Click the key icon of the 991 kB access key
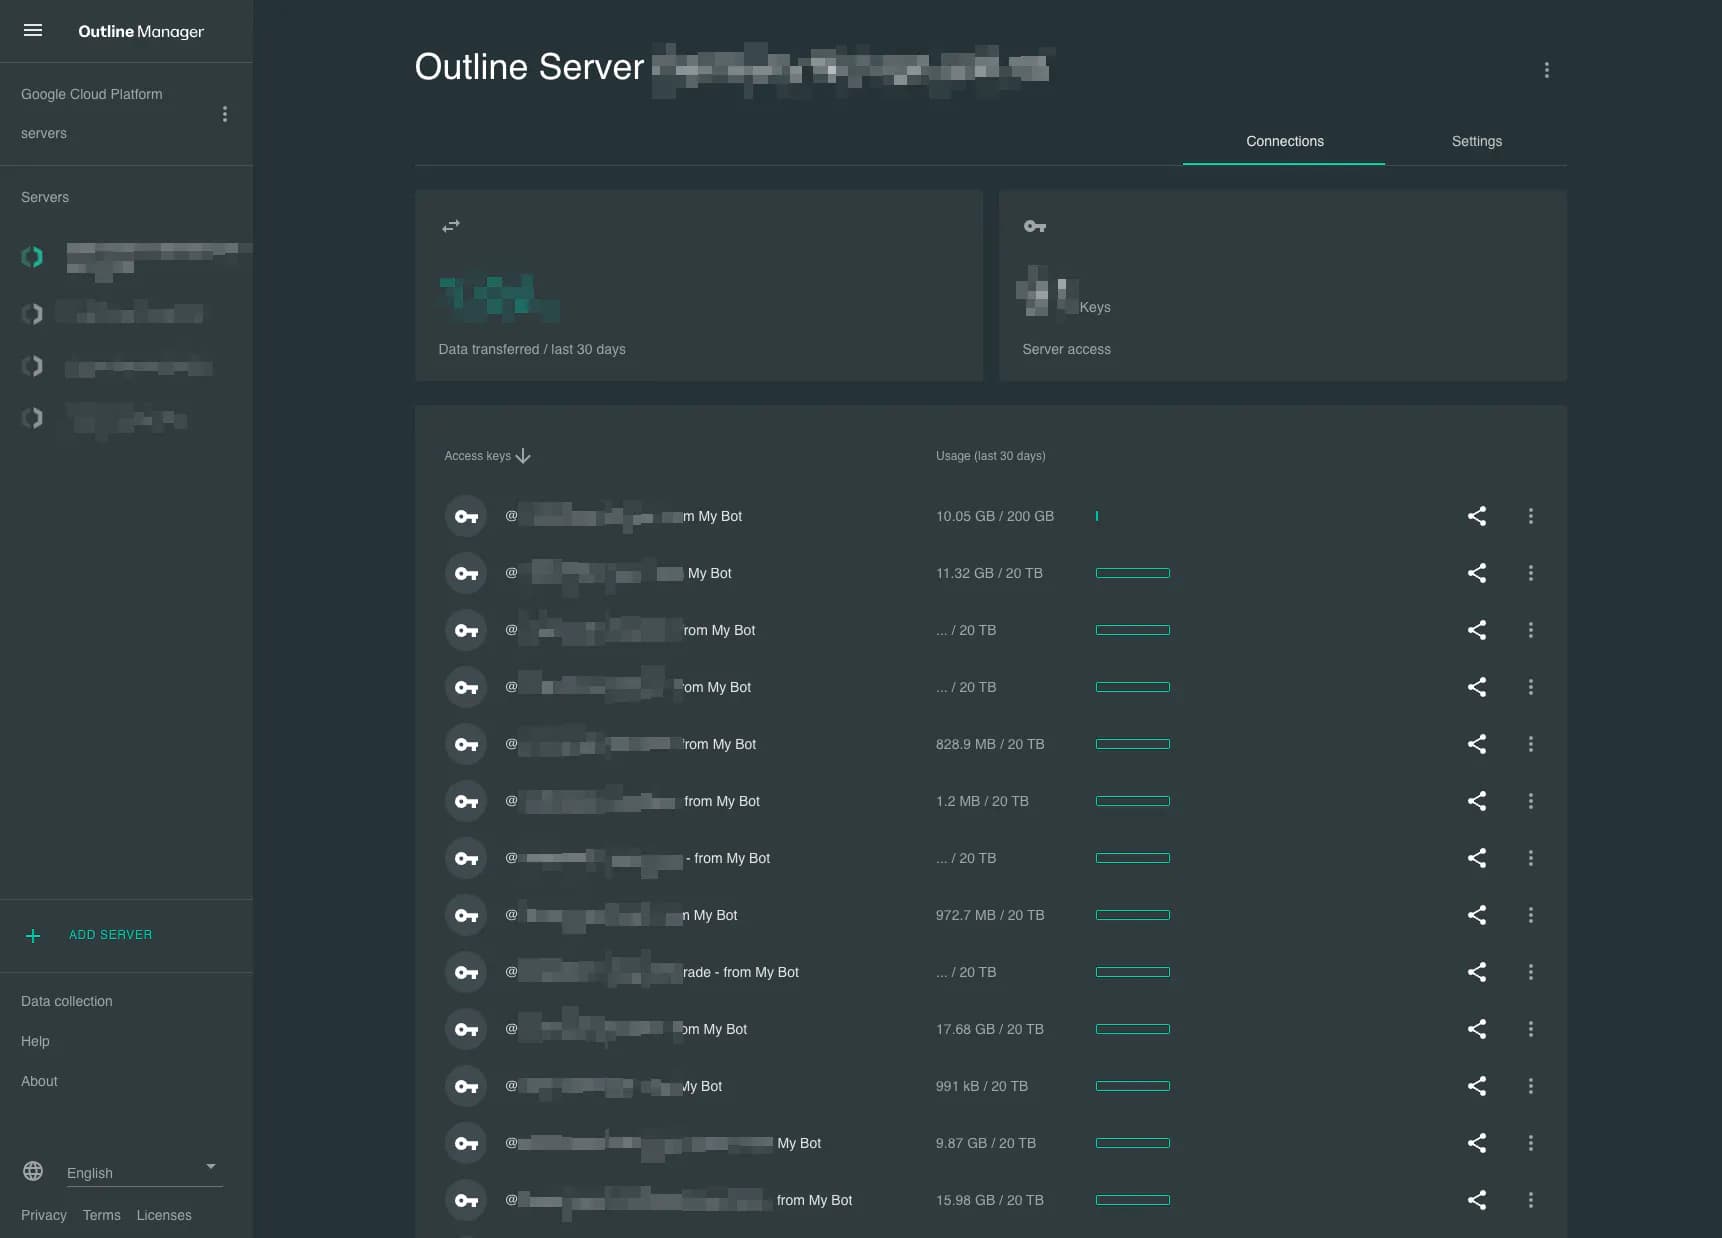 pos(465,1086)
